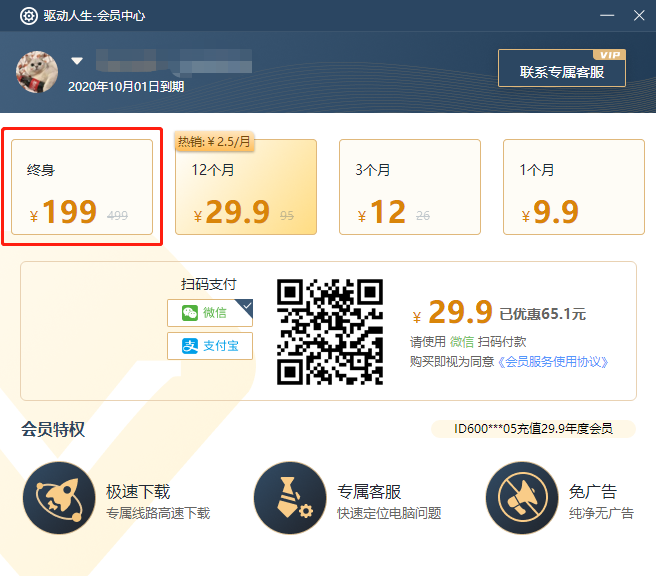Click the payment QR code

[x=330, y=332]
